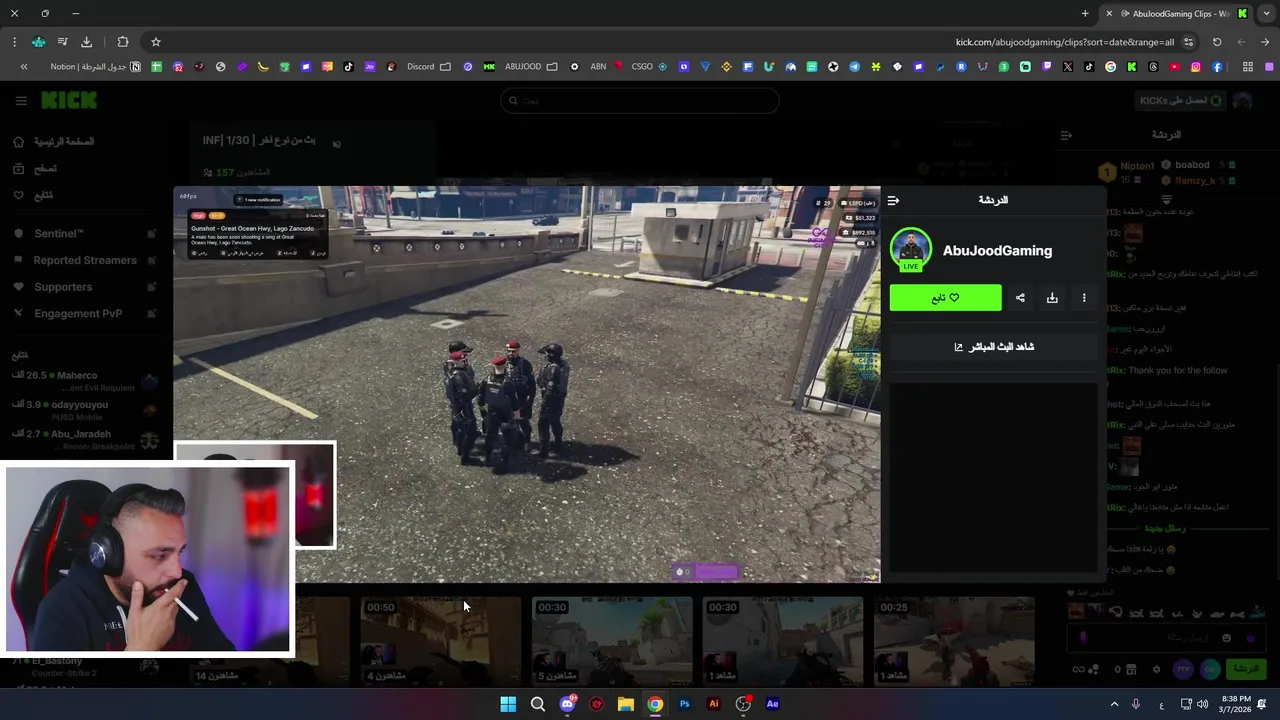
Task: Open the PayPal bookmark icon
Action: pos(940,67)
